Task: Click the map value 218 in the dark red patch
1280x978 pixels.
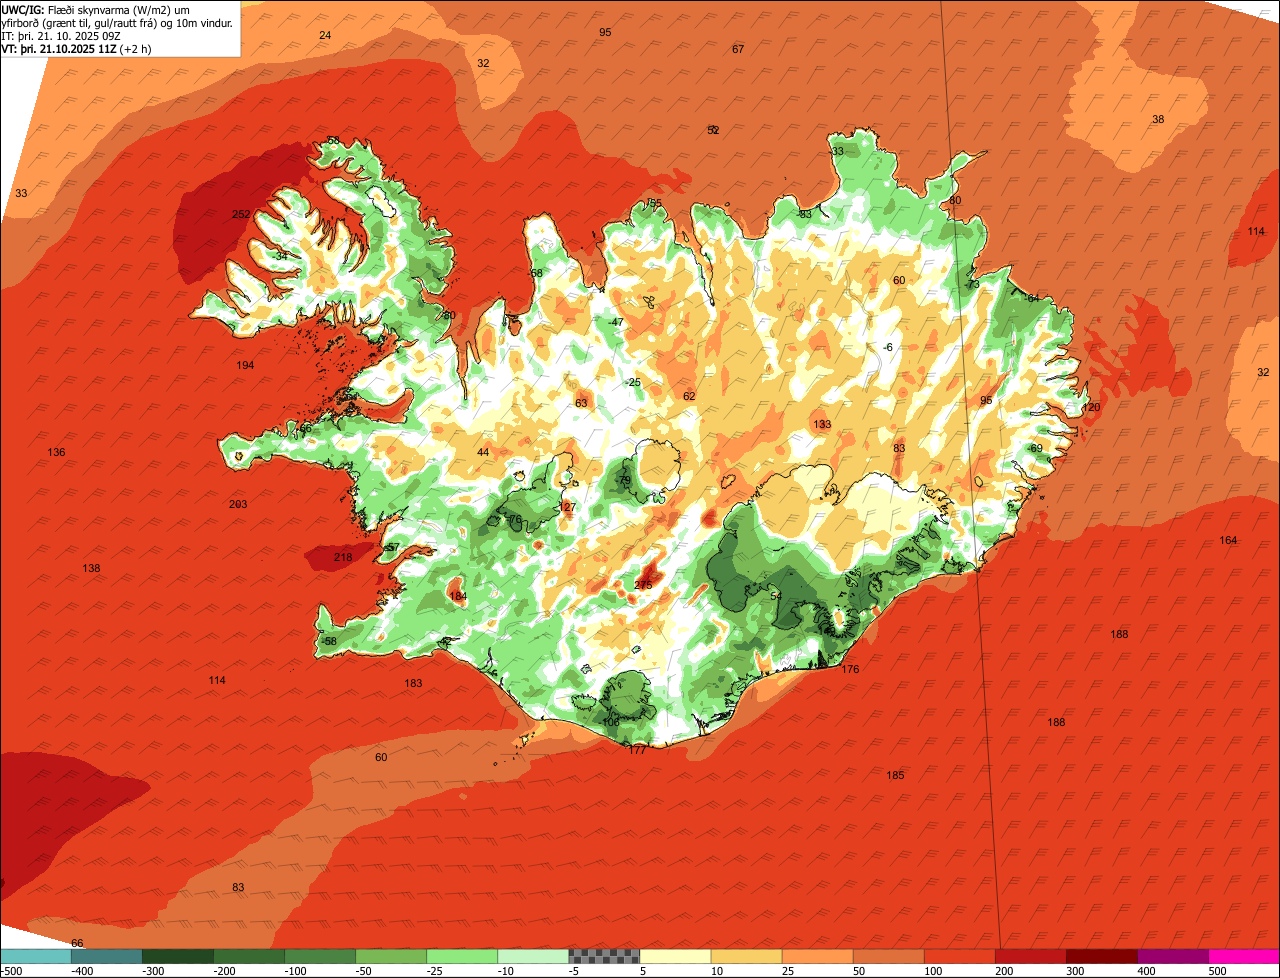Action: 343,557
